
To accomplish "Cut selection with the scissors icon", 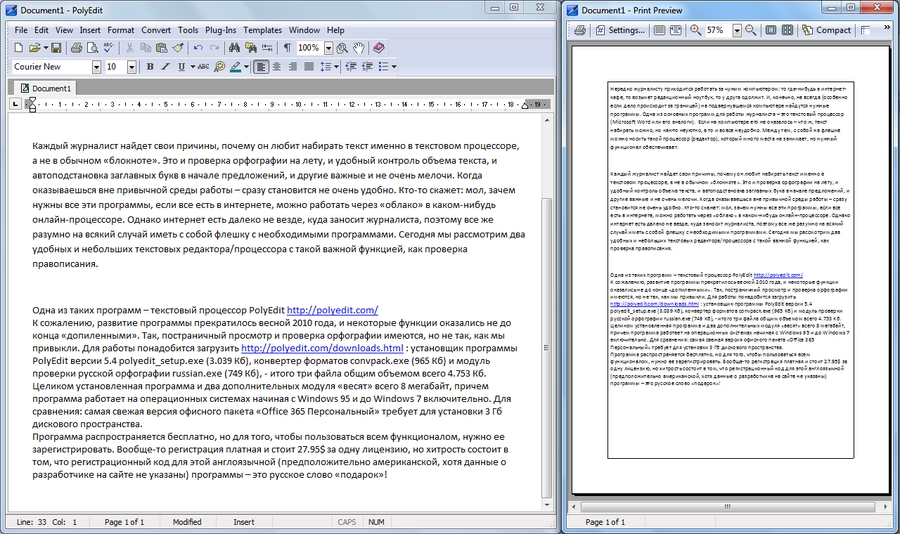I will click(x=129, y=48).
